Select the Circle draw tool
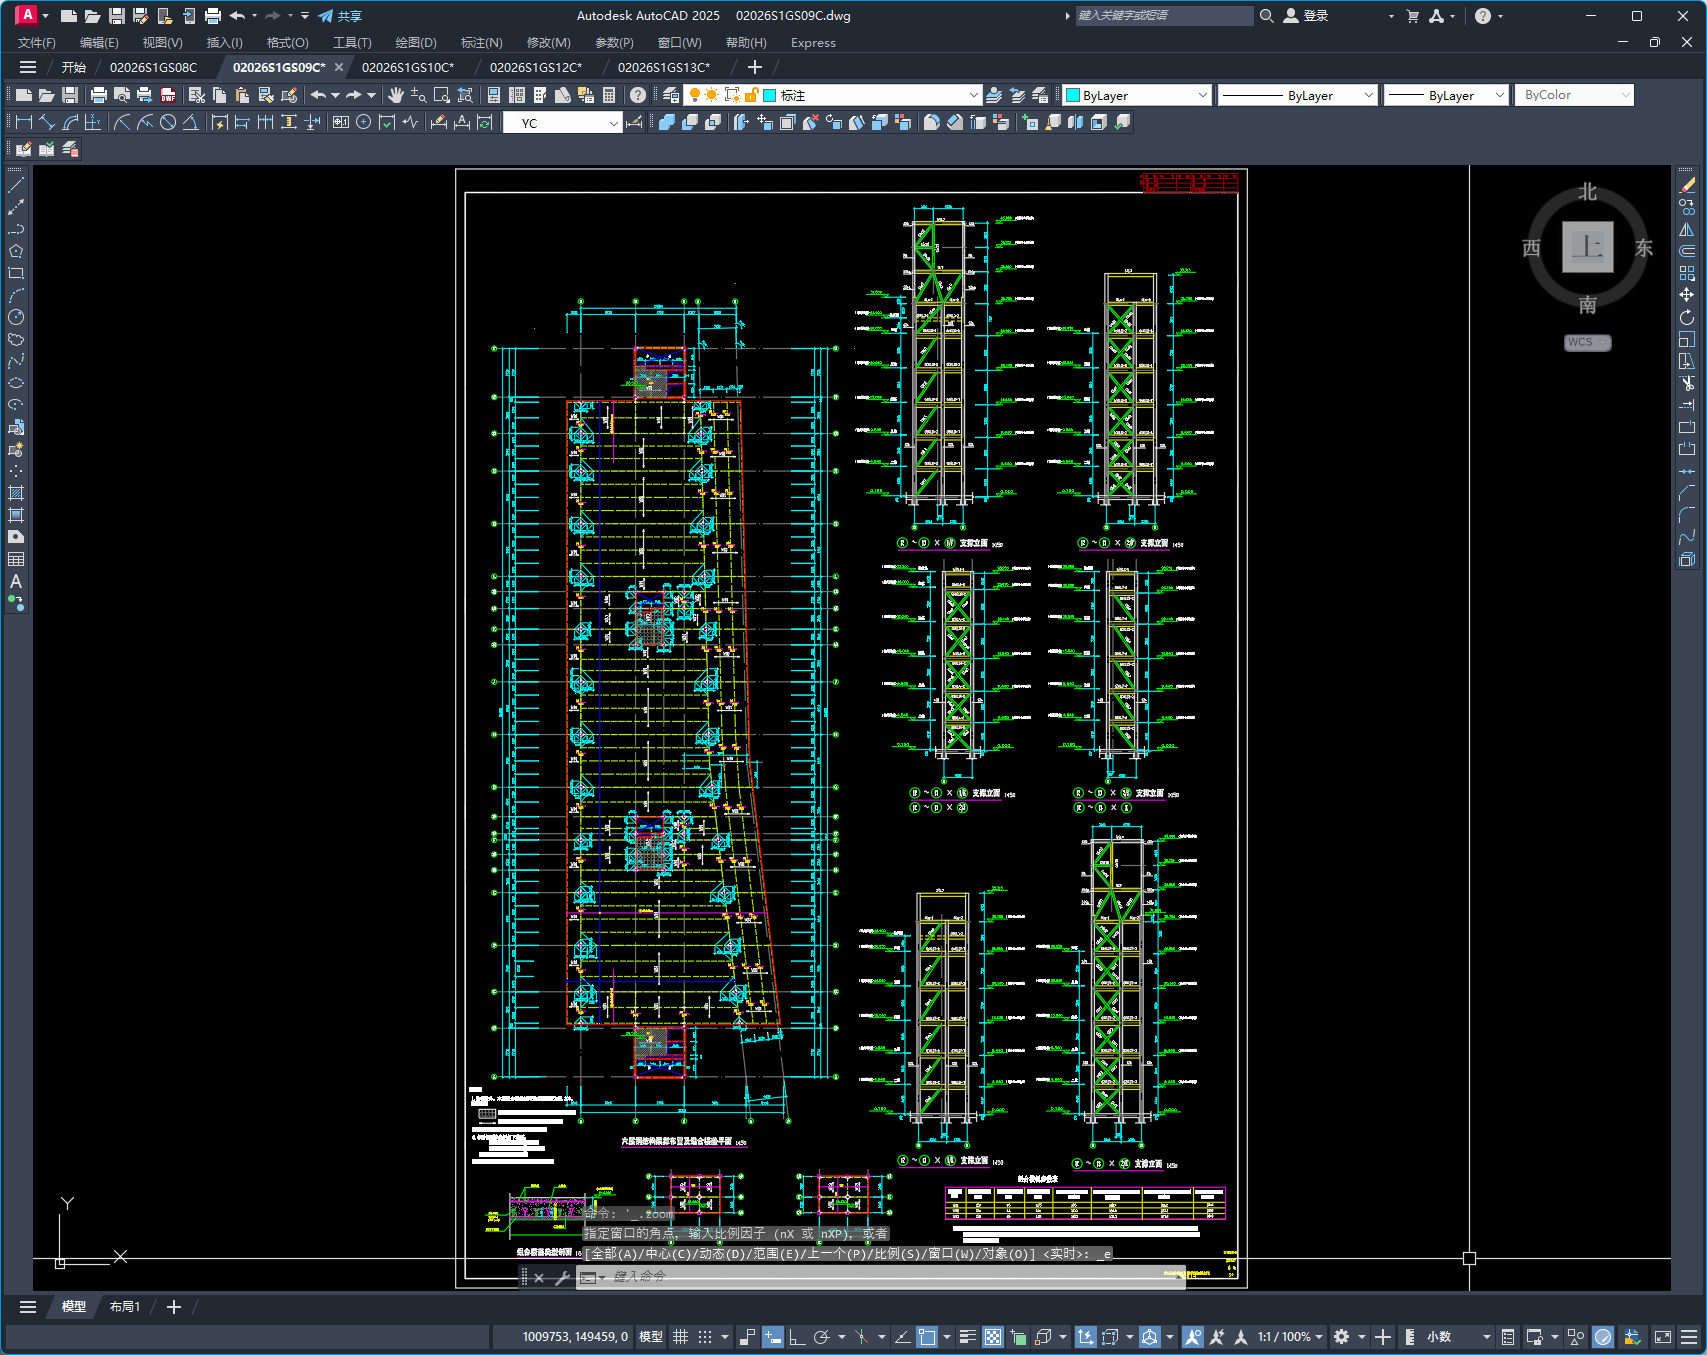This screenshot has width=1707, height=1355. point(16,317)
